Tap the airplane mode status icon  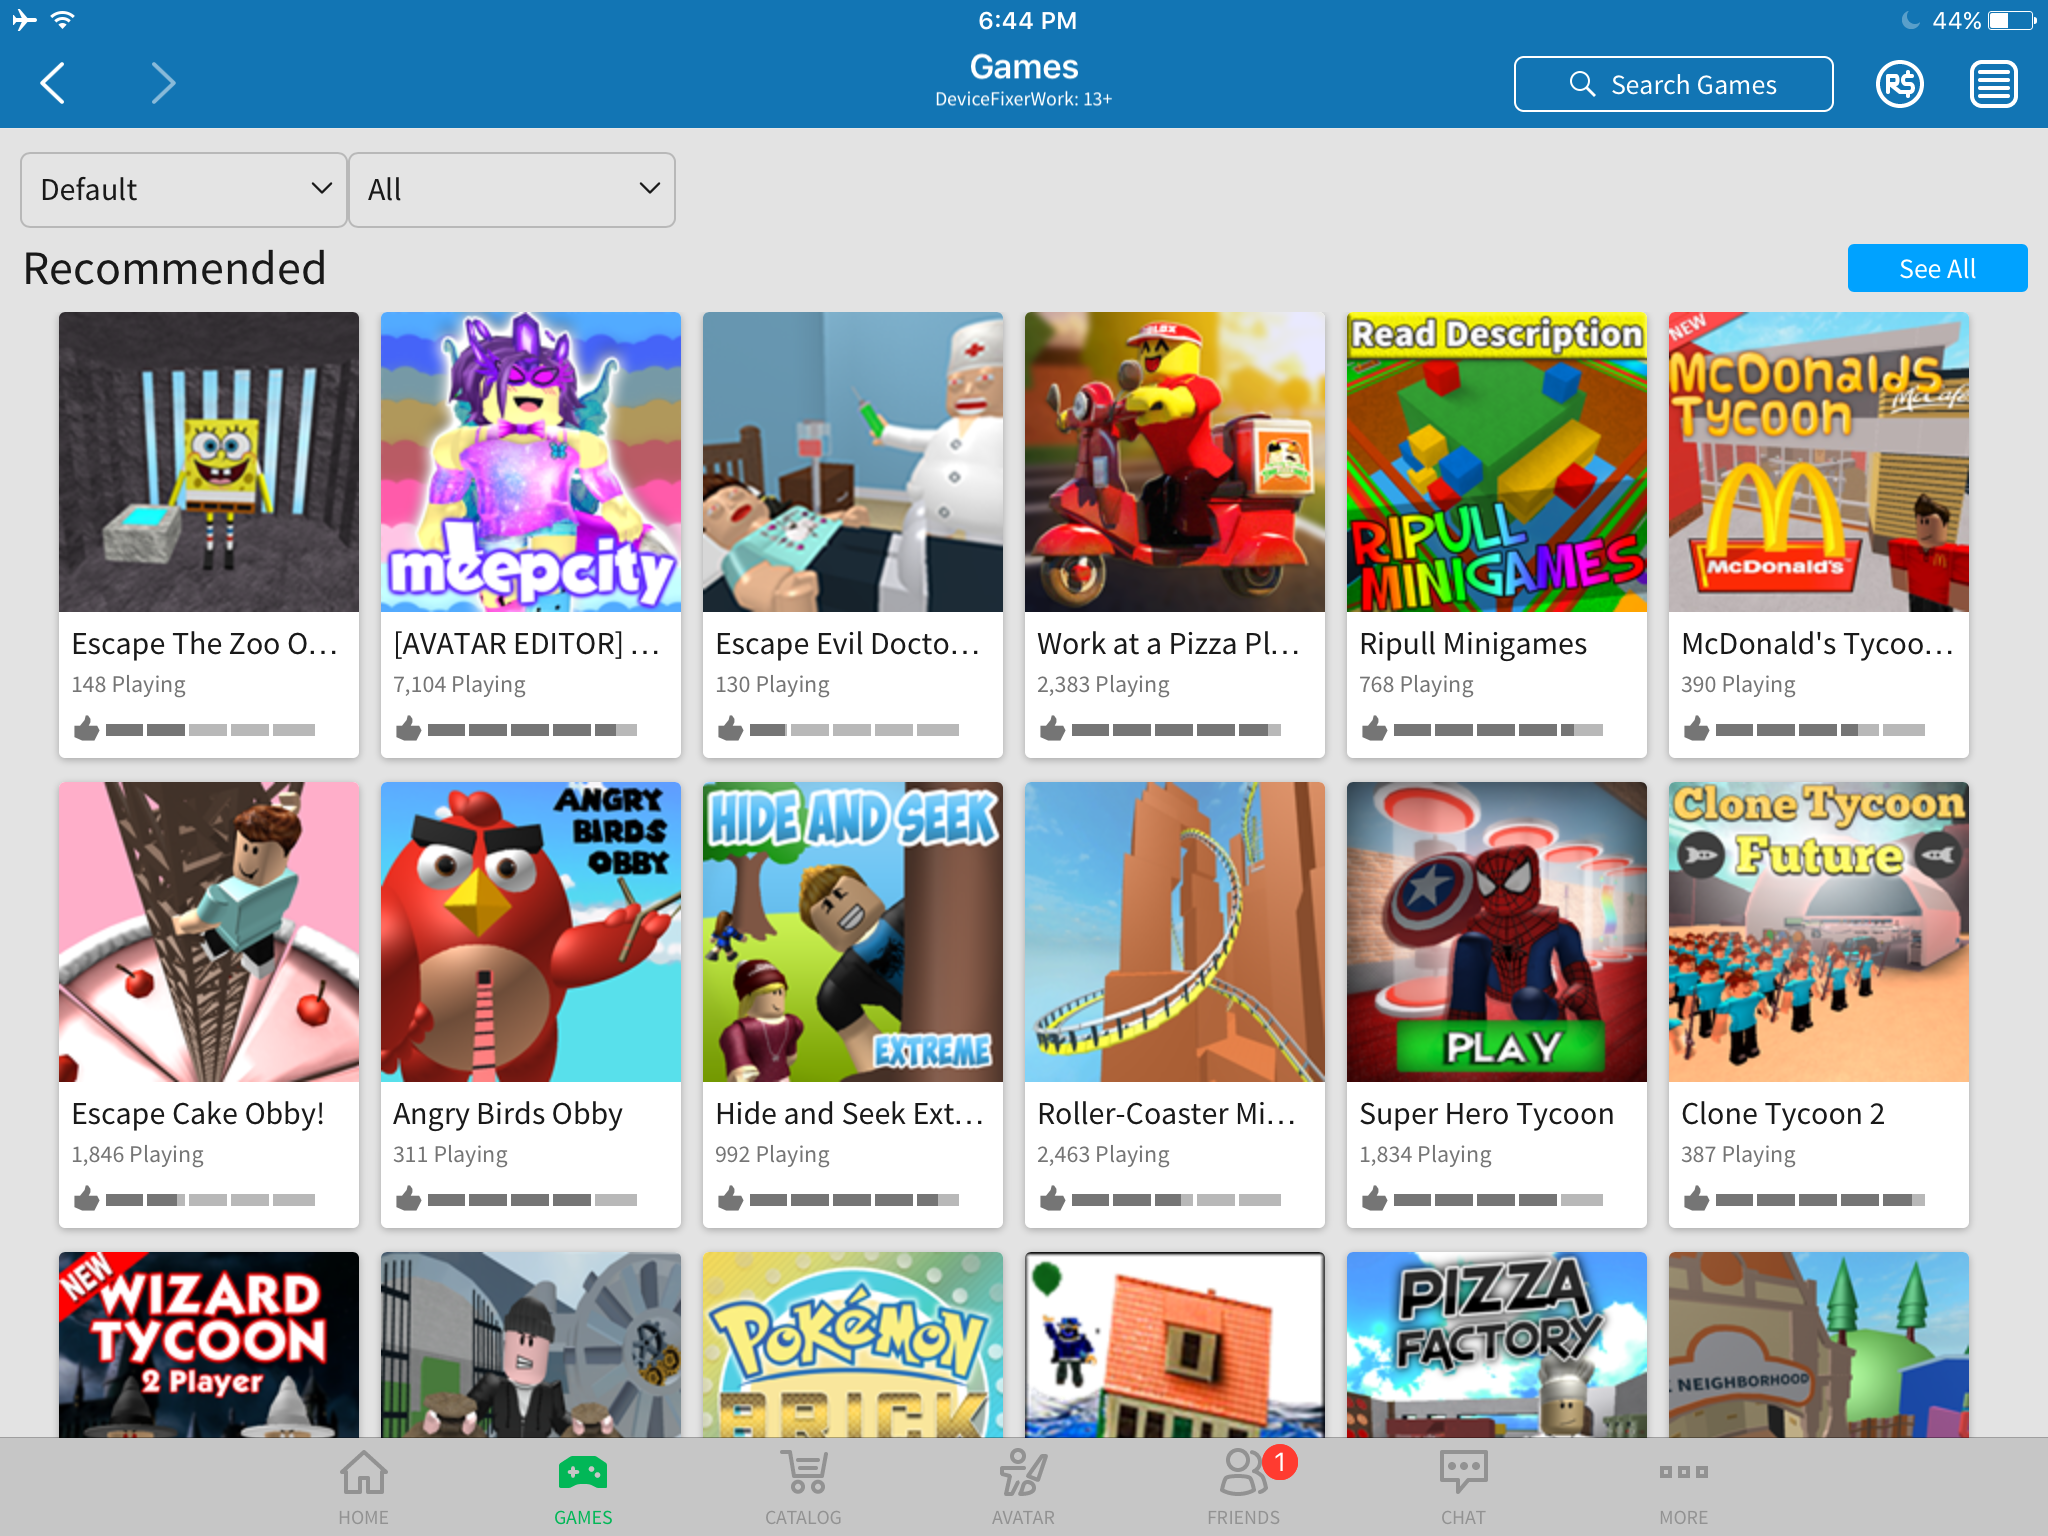[x=24, y=20]
